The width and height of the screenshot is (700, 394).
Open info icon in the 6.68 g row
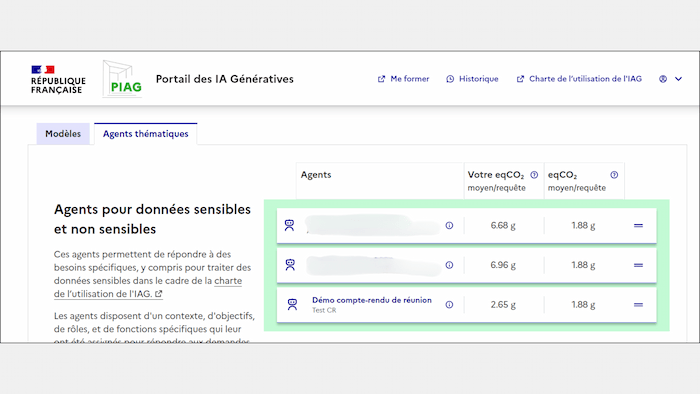coord(449,225)
